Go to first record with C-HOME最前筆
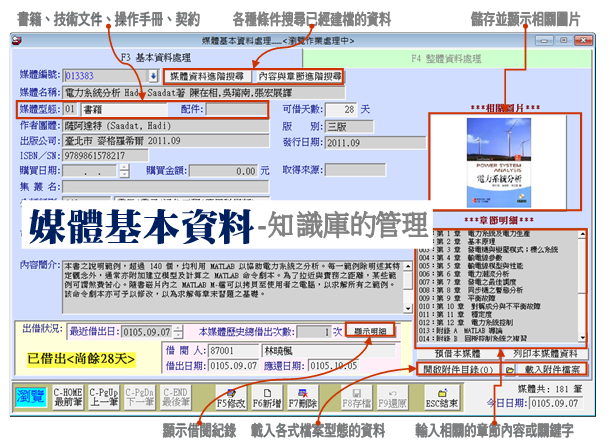 68,397
